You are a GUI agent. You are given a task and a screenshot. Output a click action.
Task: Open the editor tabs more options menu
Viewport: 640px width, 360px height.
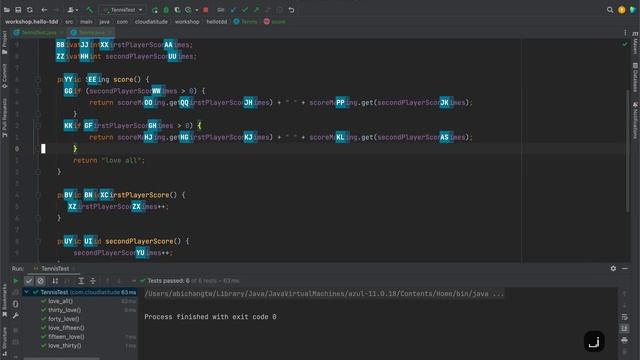pos(625,33)
